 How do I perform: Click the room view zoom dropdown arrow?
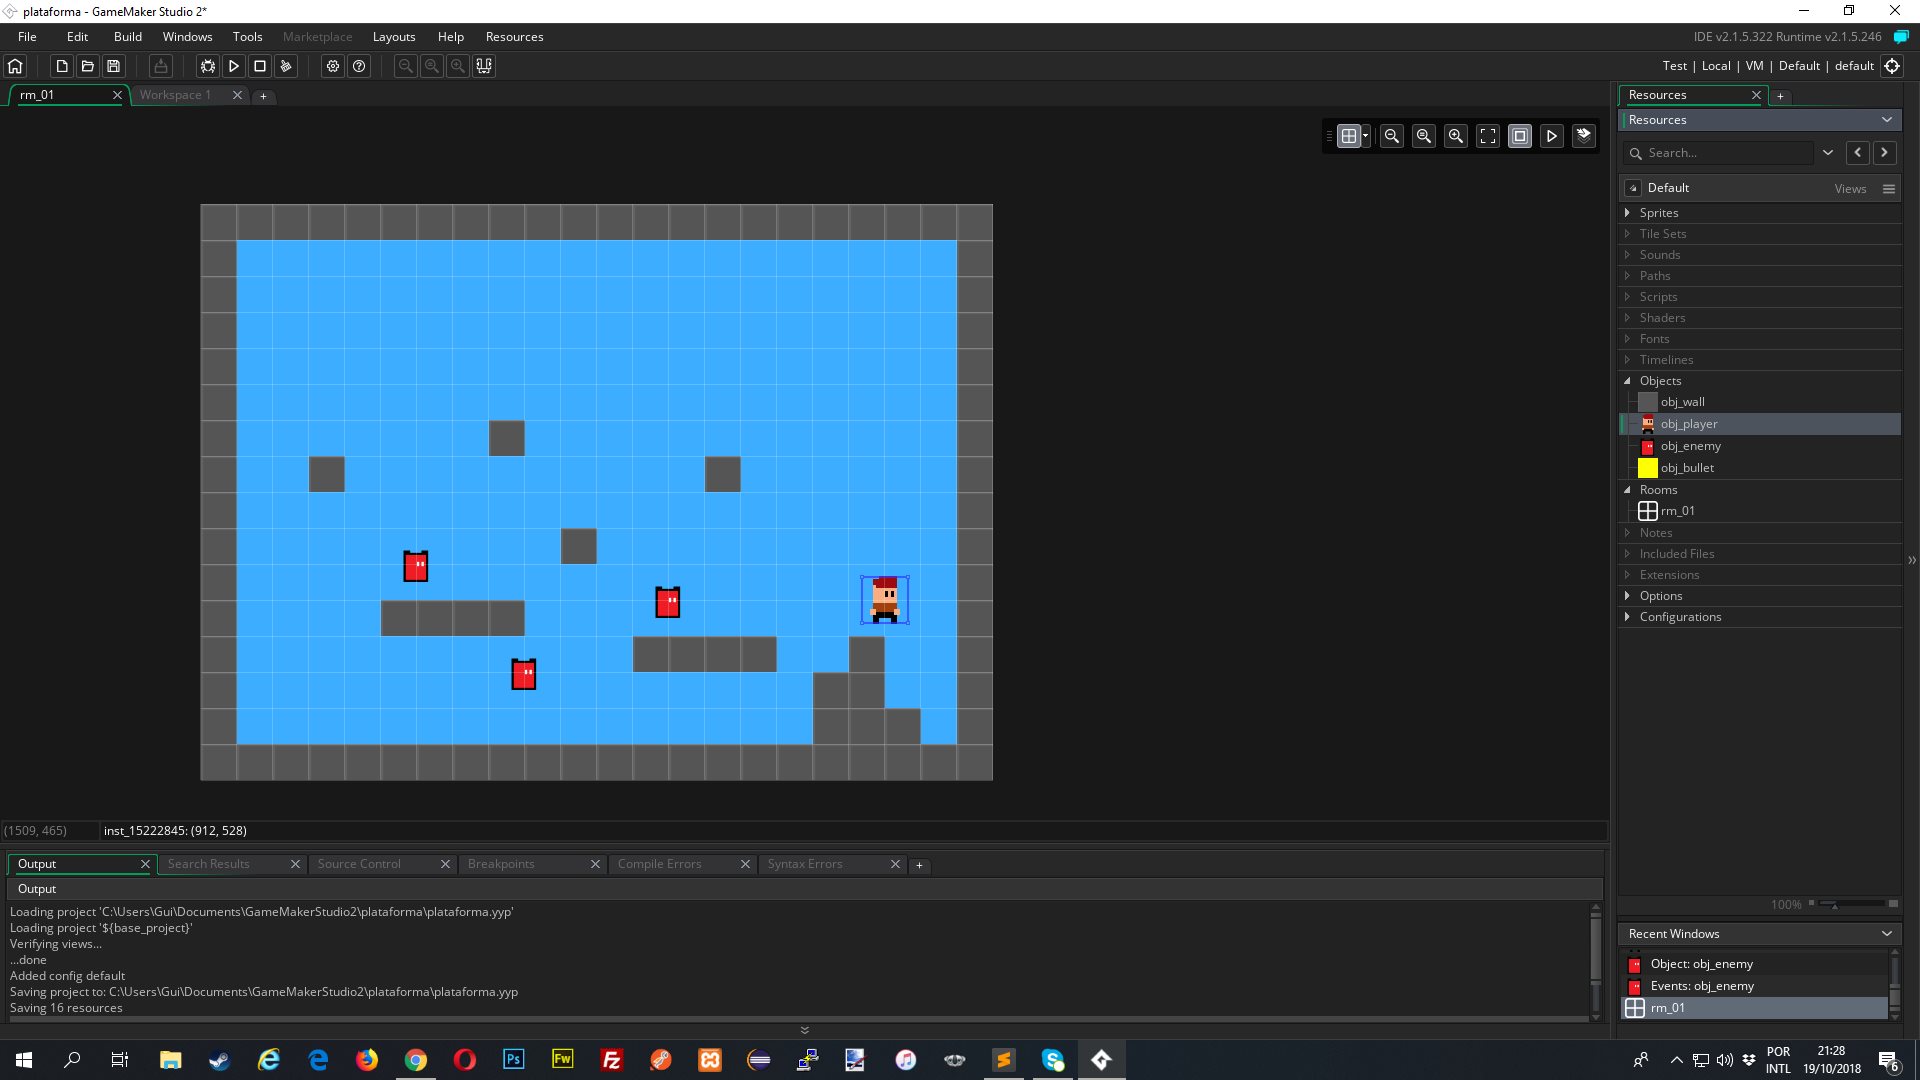[1365, 136]
